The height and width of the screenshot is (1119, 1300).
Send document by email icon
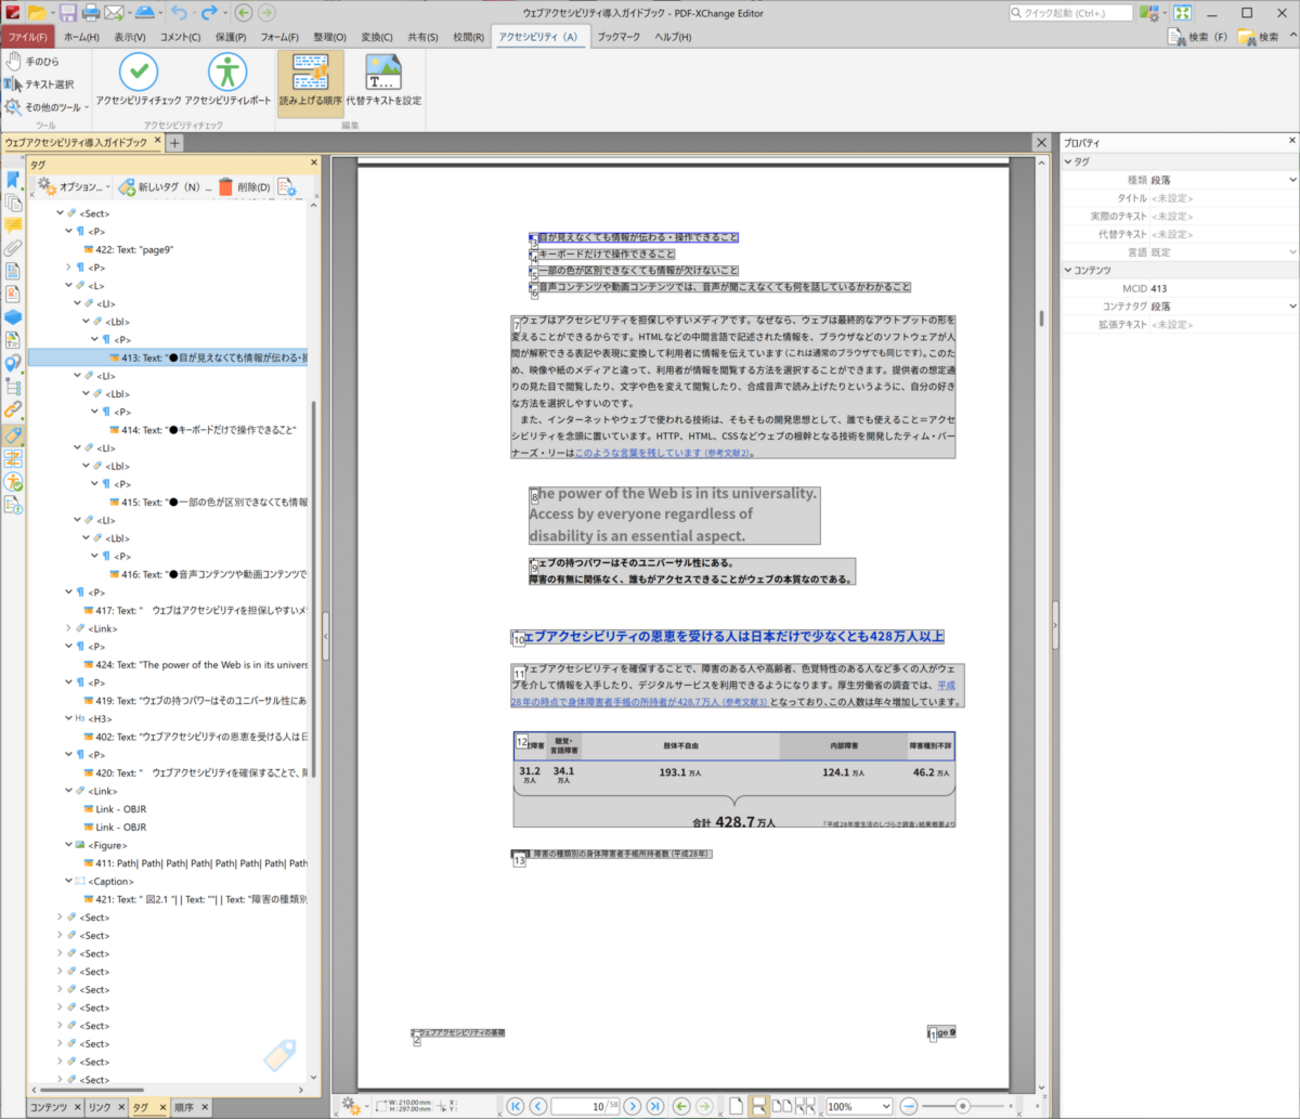(x=114, y=13)
